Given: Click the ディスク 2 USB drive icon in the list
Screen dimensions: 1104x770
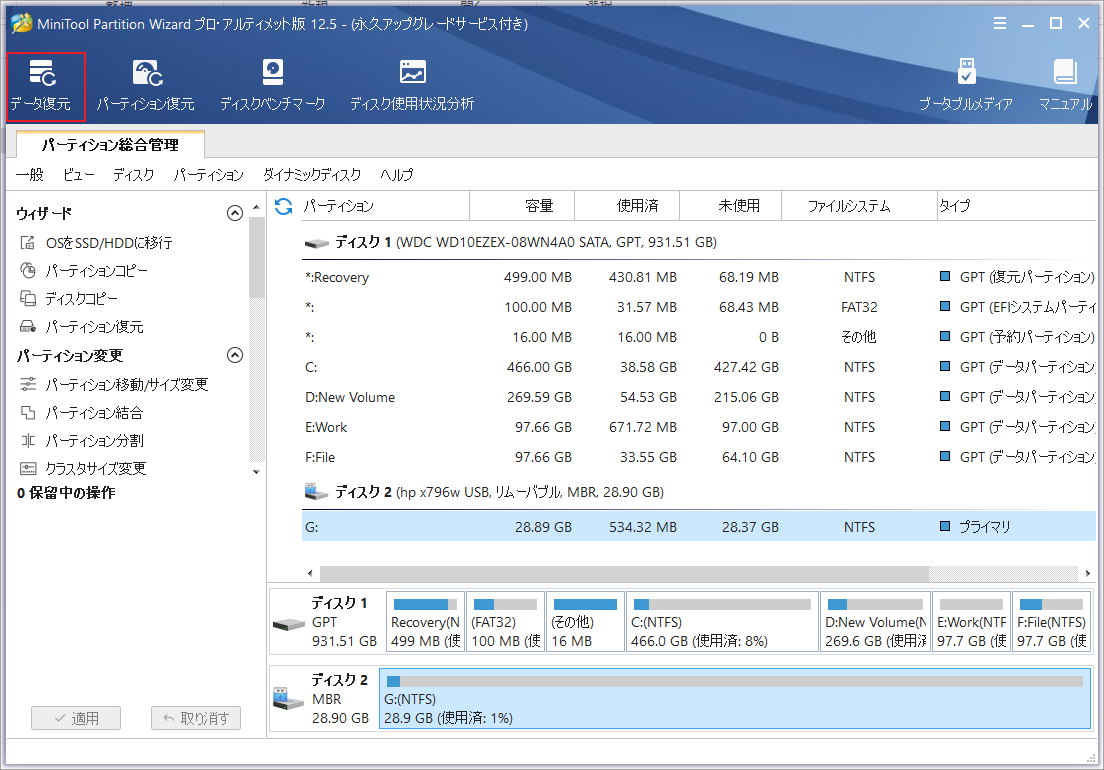Looking at the screenshot, I should [316, 491].
